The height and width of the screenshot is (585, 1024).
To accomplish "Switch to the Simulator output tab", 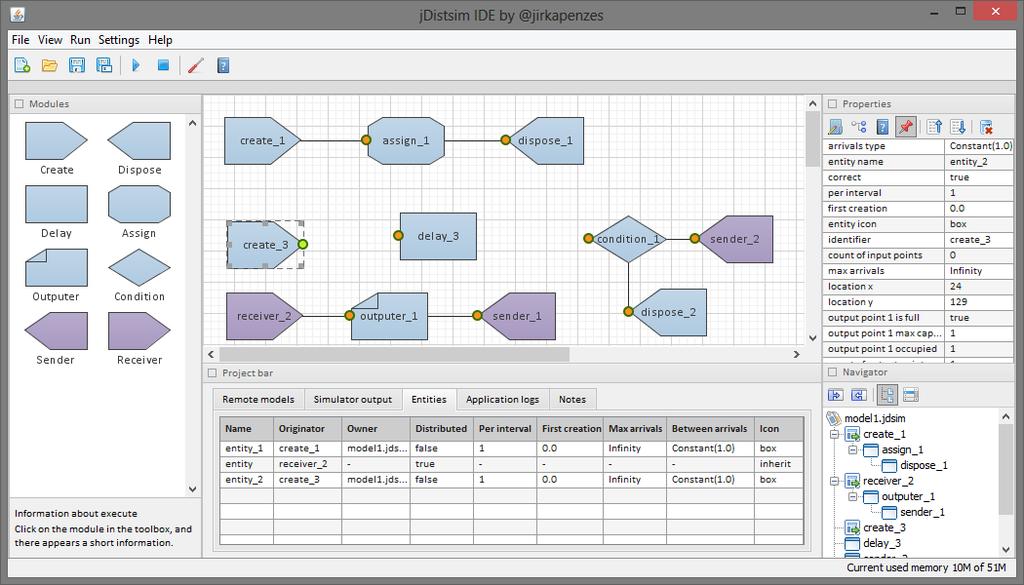I will [x=353, y=400].
